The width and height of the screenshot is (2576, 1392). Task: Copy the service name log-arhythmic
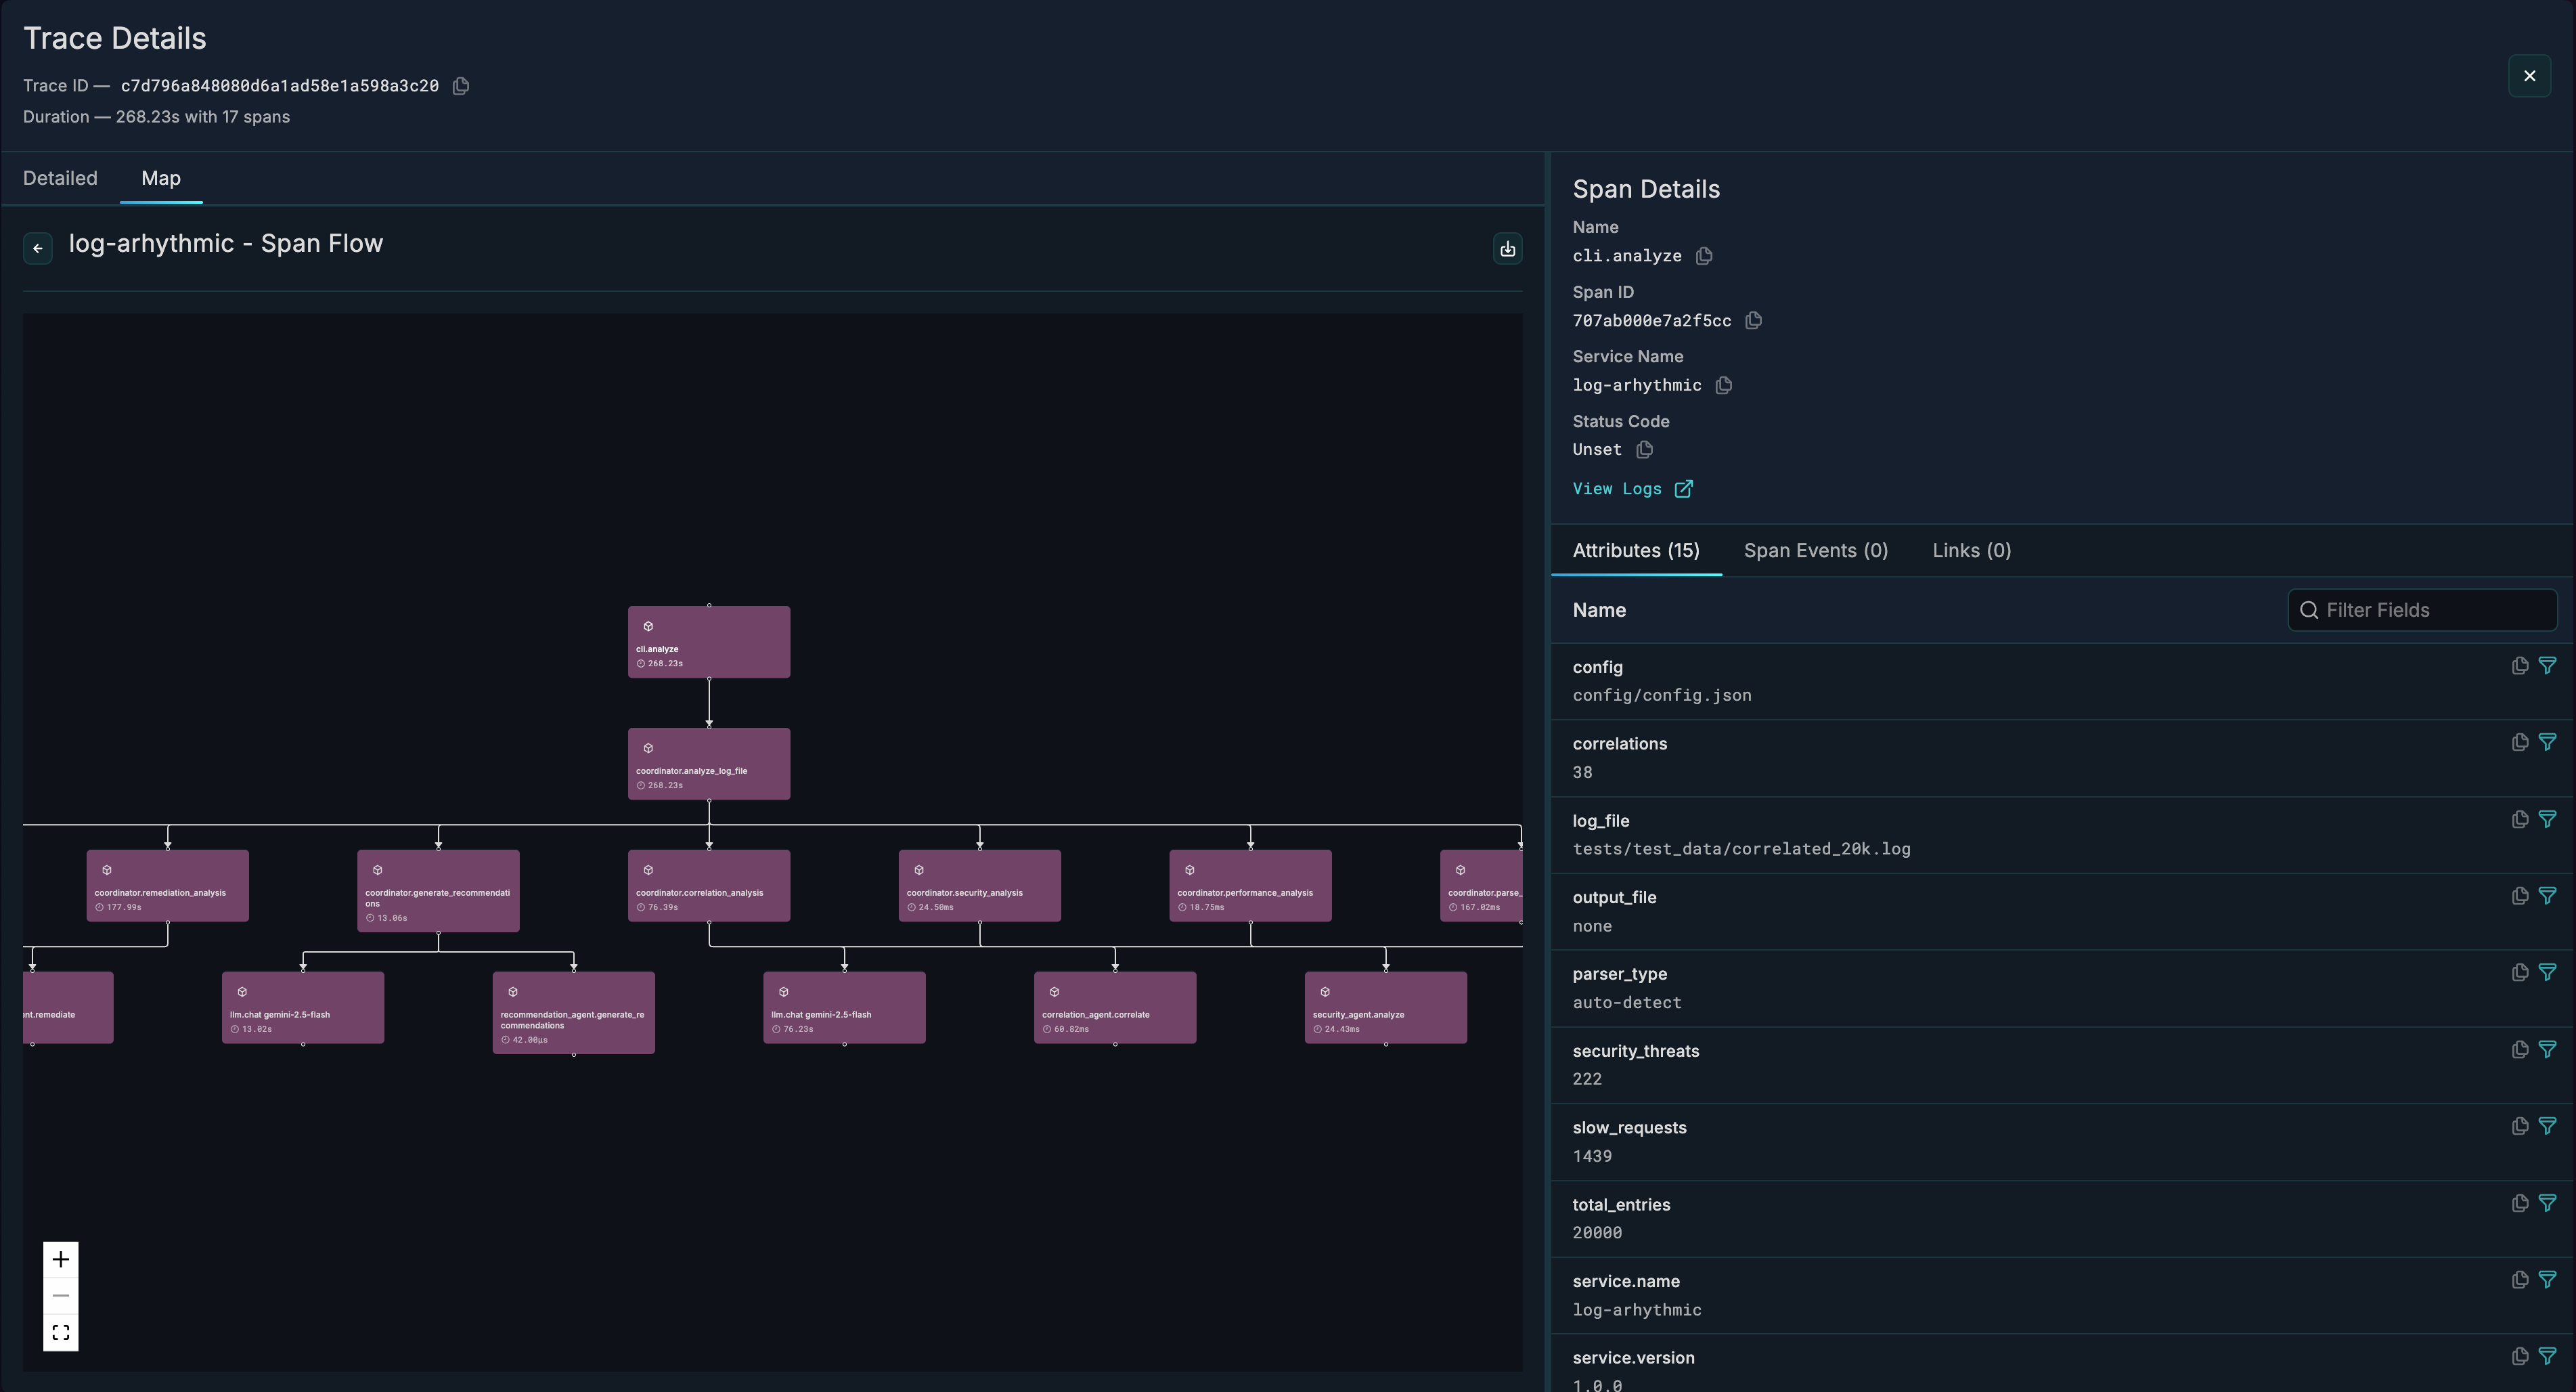pyautogui.click(x=1722, y=385)
